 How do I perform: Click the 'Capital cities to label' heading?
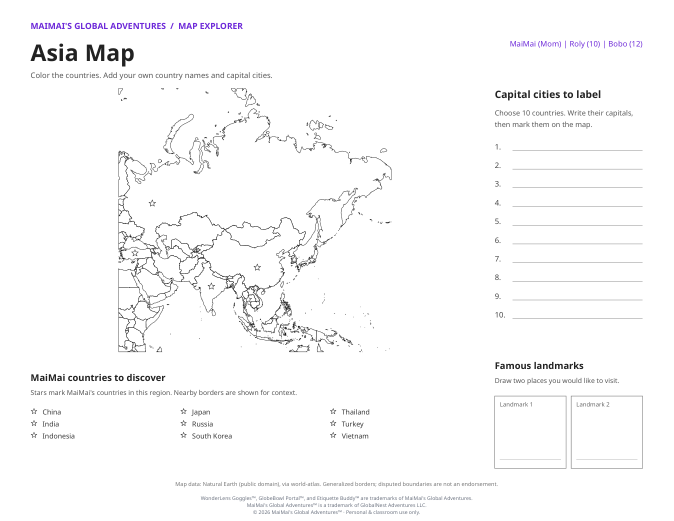coord(548,95)
